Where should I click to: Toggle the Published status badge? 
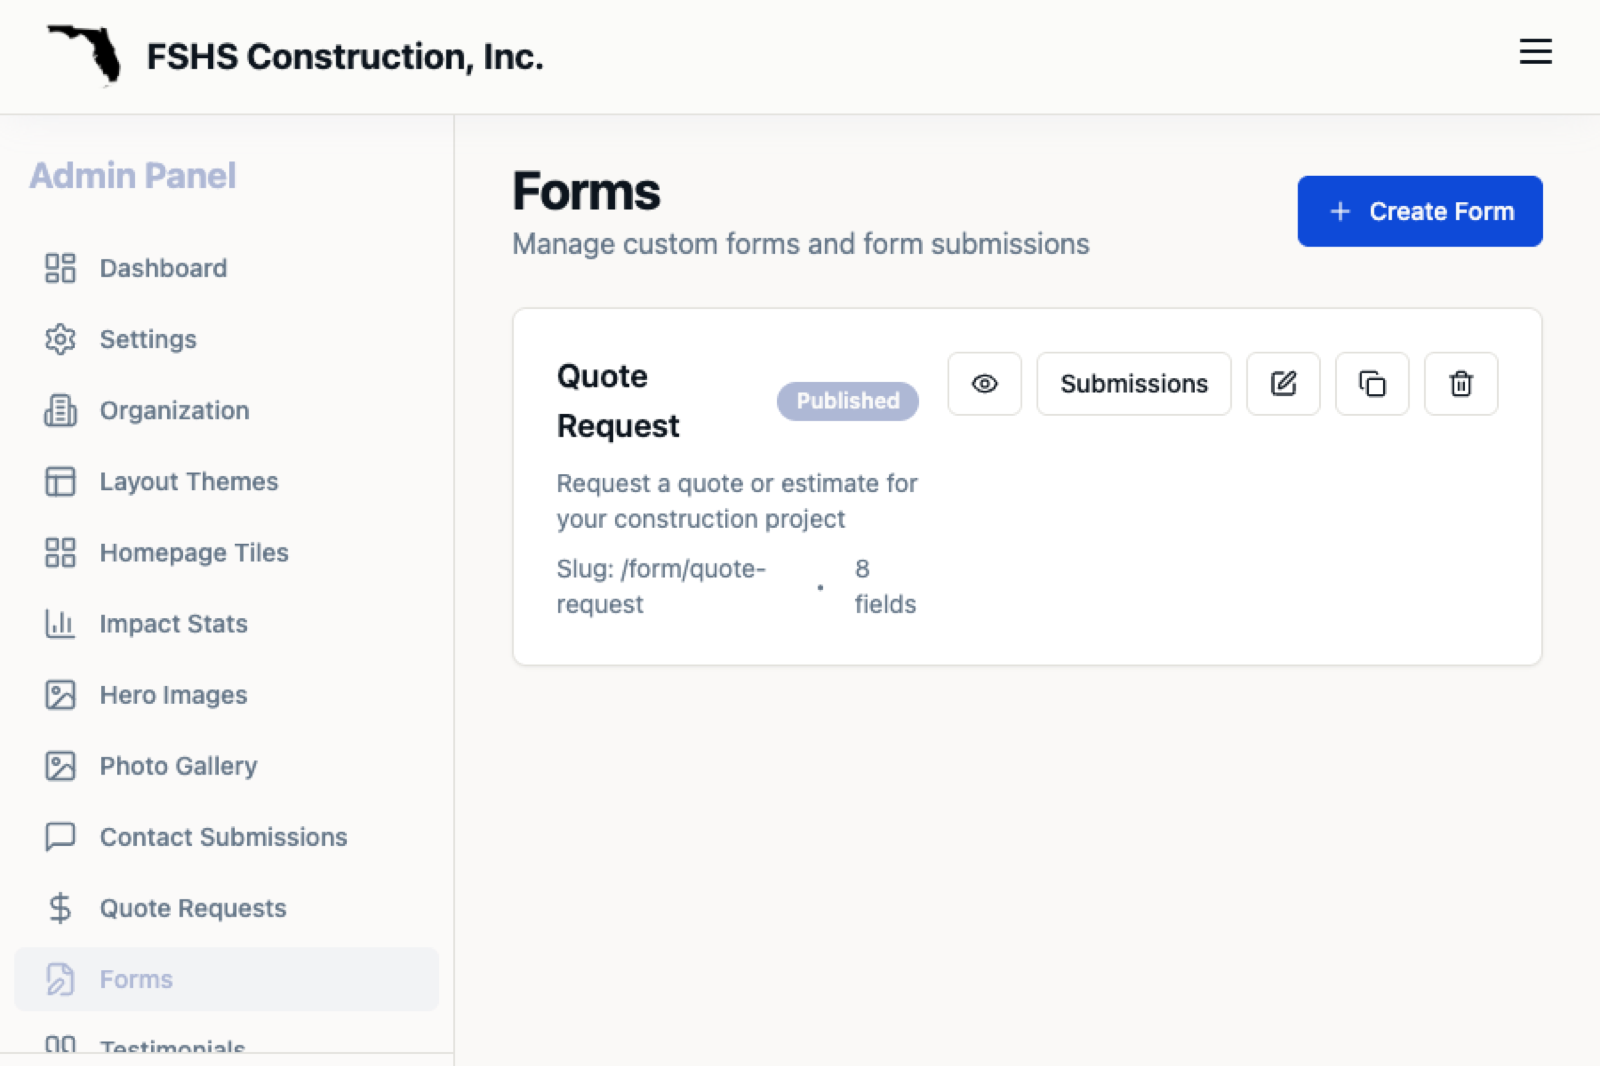[x=847, y=401]
